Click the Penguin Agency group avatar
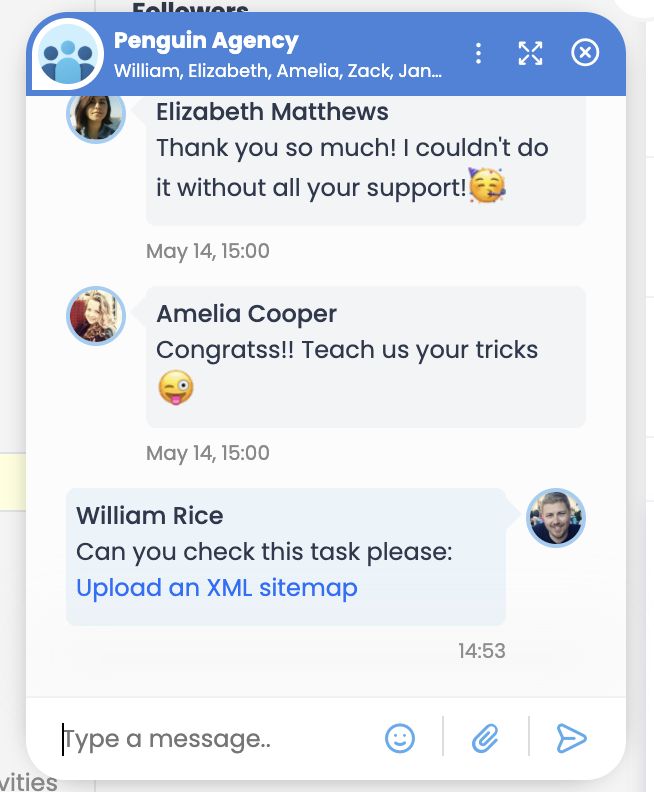 (69, 56)
